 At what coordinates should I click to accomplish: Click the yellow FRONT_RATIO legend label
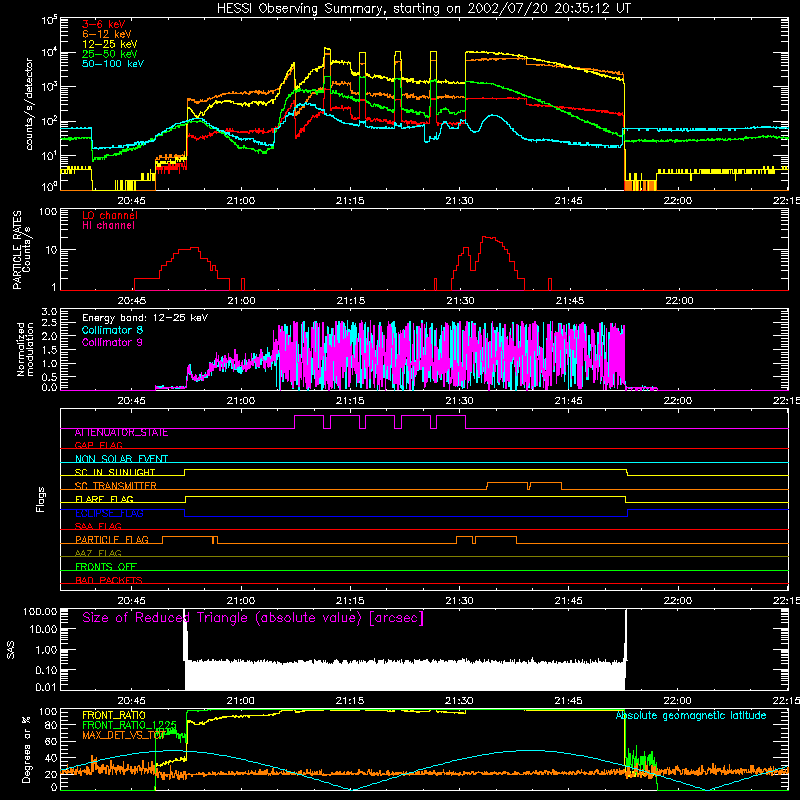click(114, 715)
